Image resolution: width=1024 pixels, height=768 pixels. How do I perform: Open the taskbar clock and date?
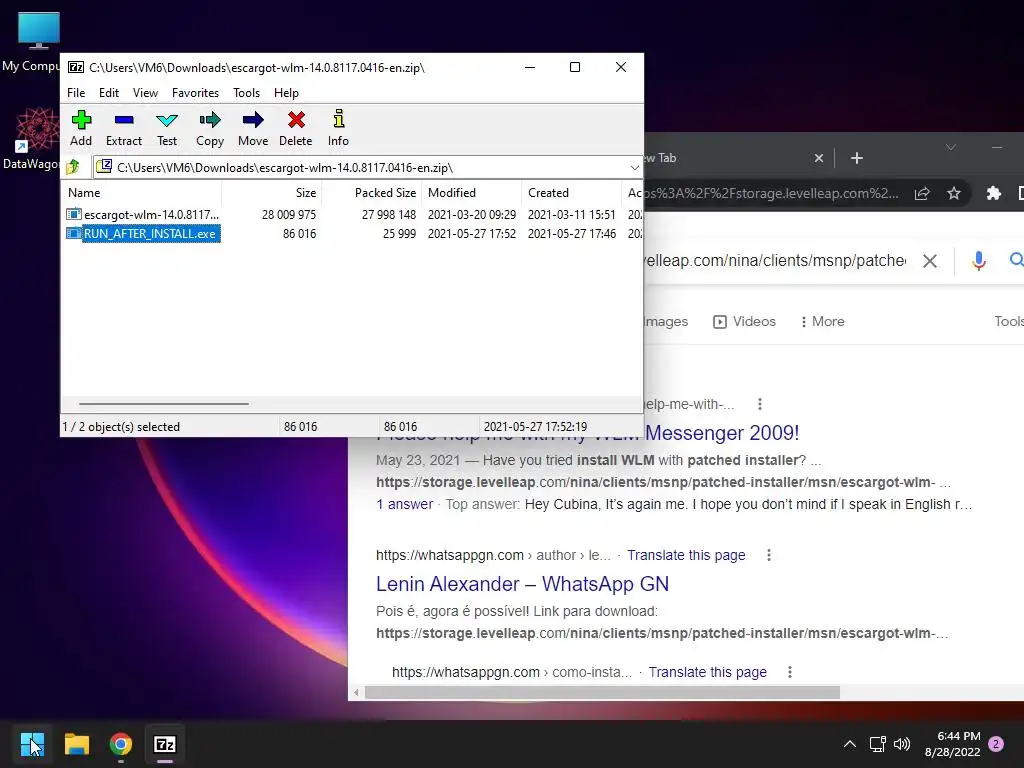point(952,744)
